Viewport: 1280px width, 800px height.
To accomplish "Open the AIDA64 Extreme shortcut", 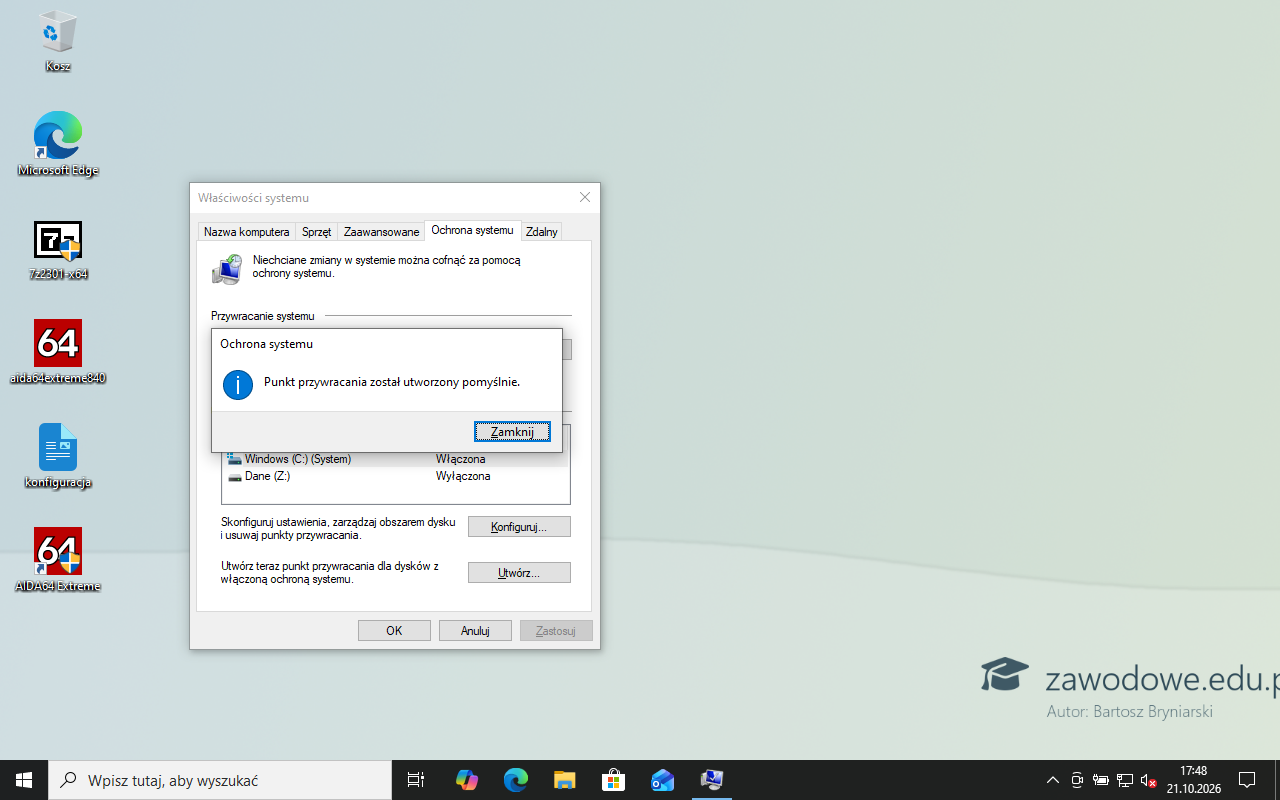I will pos(58,561).
